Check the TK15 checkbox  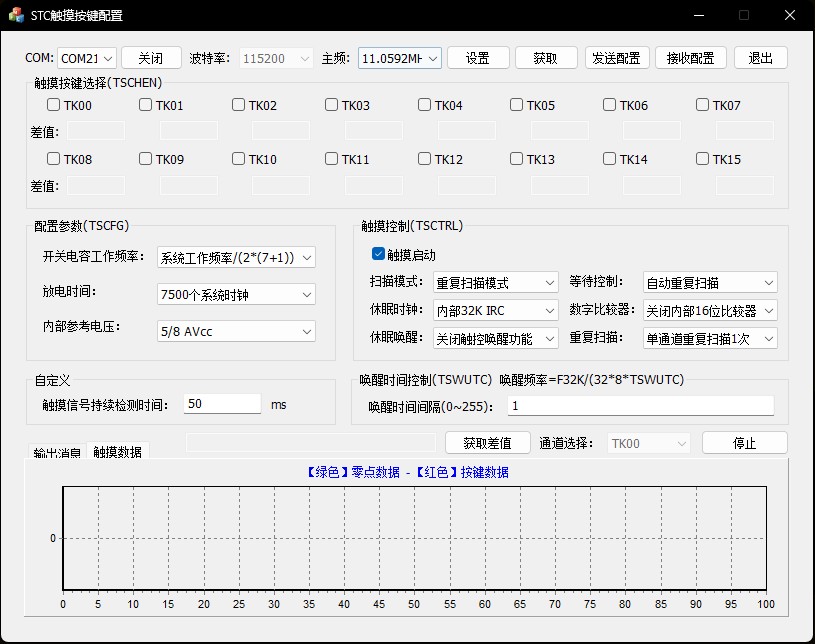[x=703, y=159]
